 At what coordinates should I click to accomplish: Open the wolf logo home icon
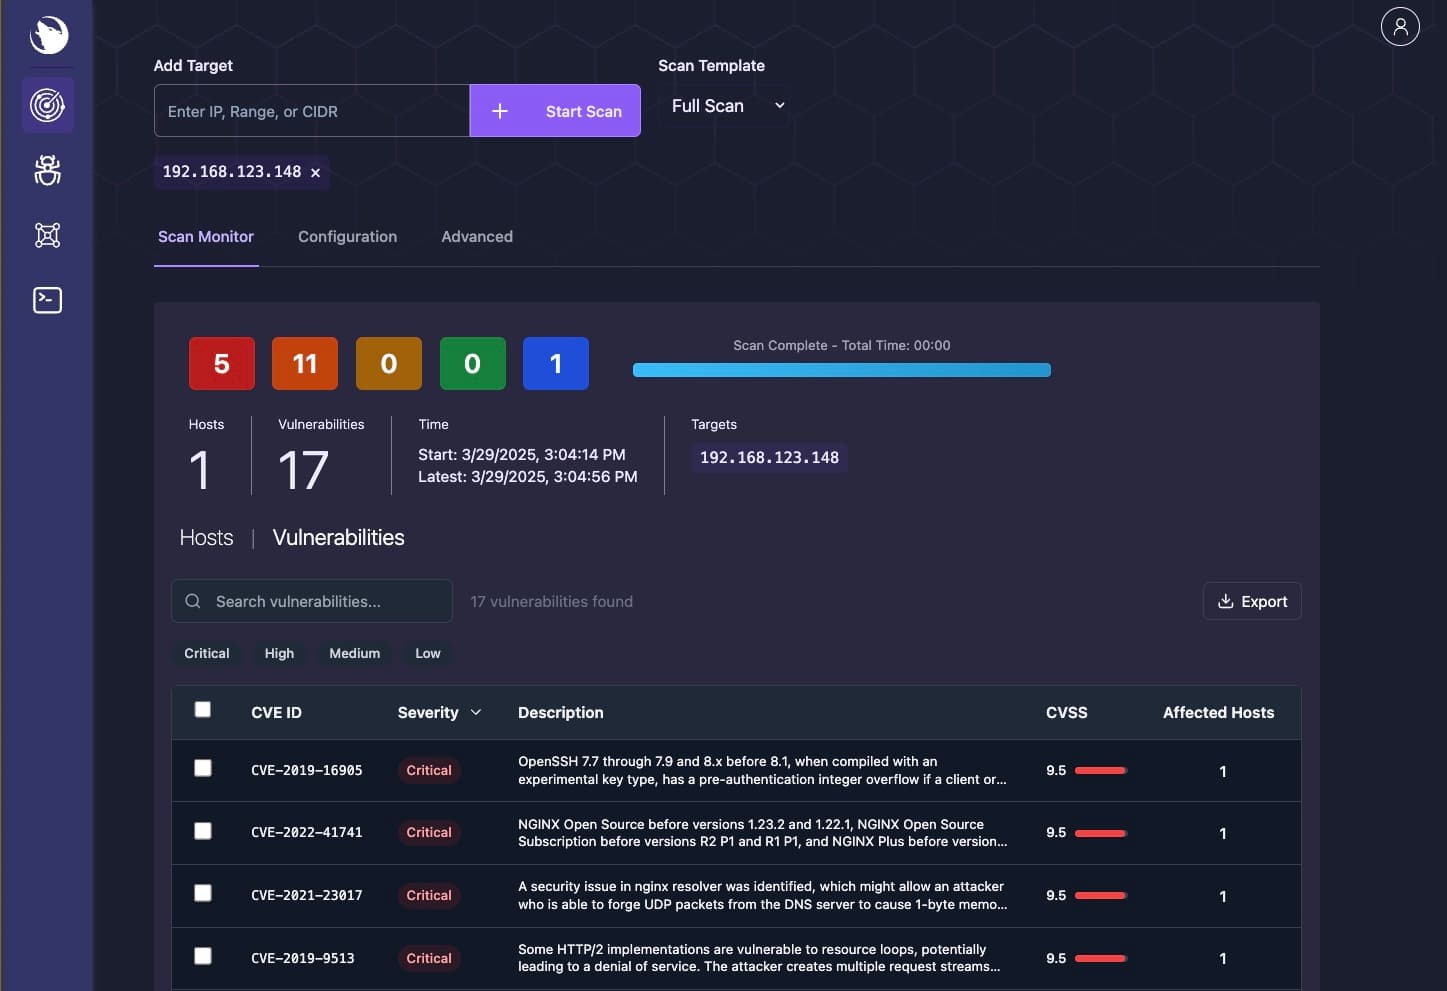tap(46, 36)
